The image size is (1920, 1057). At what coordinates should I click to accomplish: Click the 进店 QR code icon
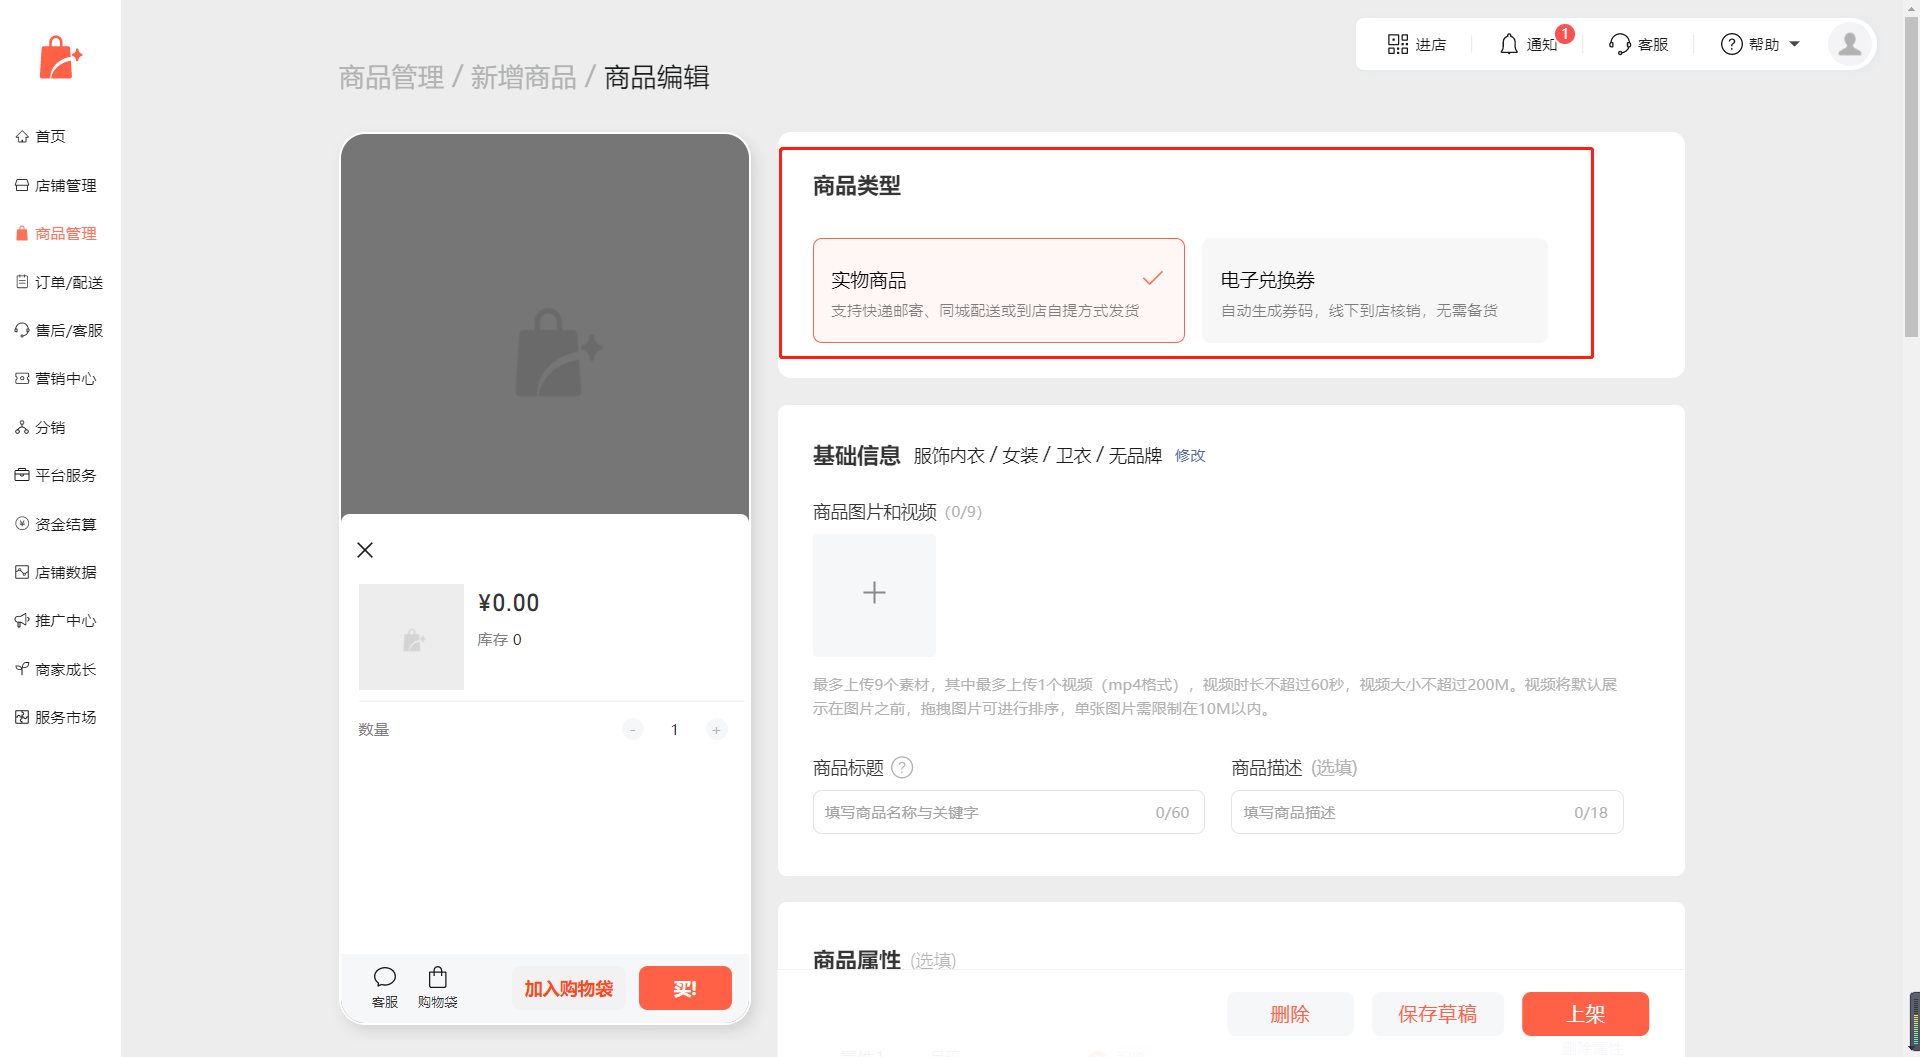tap(1397, 44)
